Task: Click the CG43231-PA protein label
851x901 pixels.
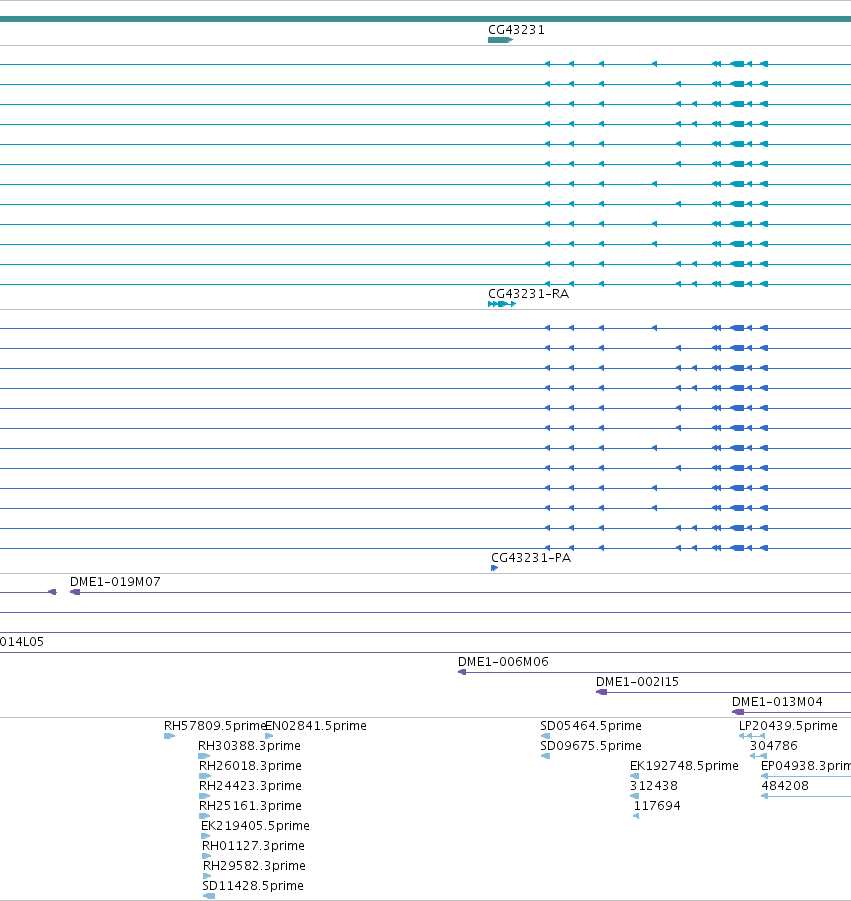Action: coord(531,558)
